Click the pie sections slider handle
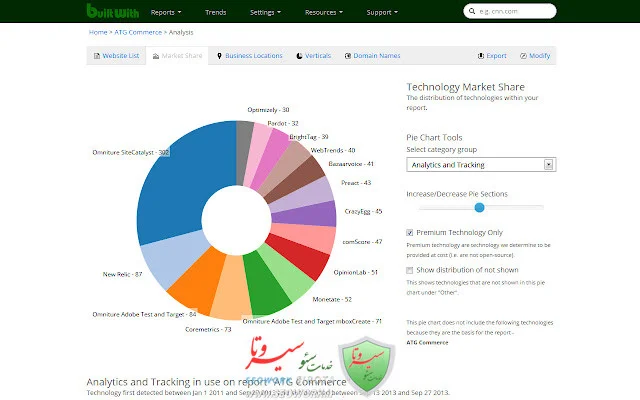The width and height of the screenshot is (640, 400). [479, 207]
